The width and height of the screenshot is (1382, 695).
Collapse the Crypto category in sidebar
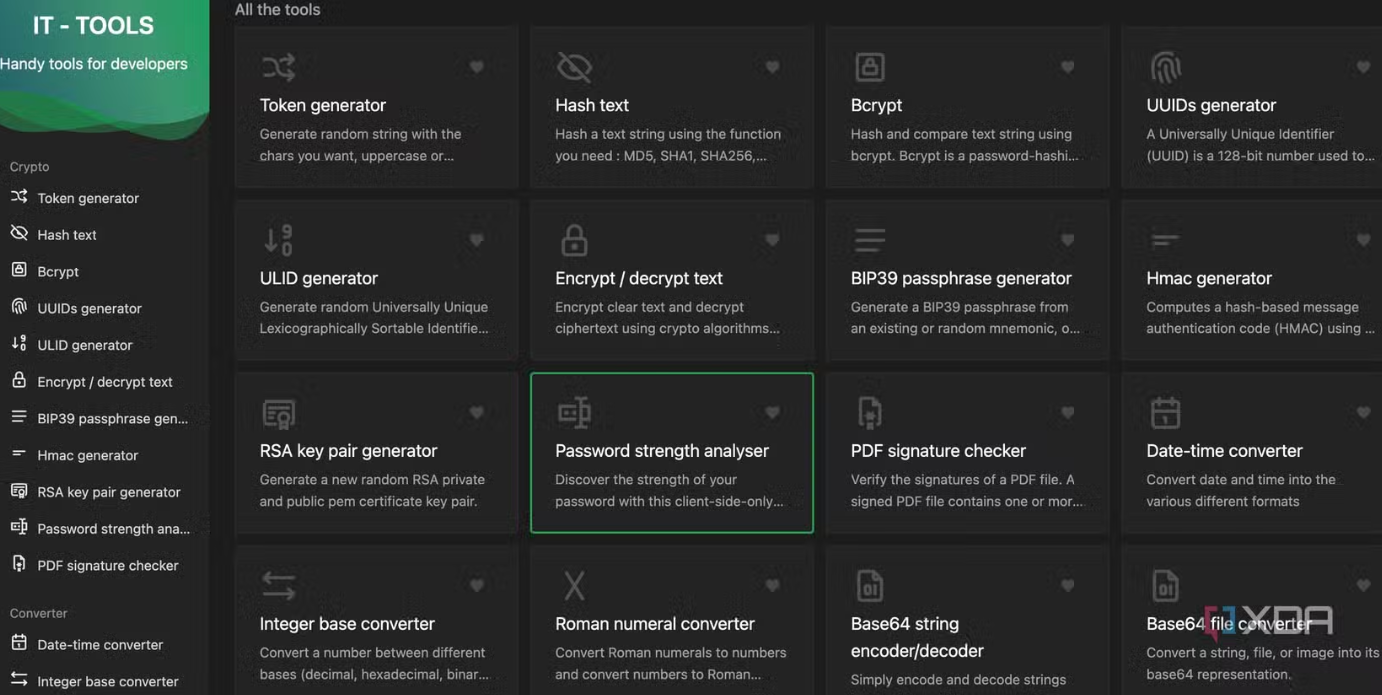pos(30,167)
